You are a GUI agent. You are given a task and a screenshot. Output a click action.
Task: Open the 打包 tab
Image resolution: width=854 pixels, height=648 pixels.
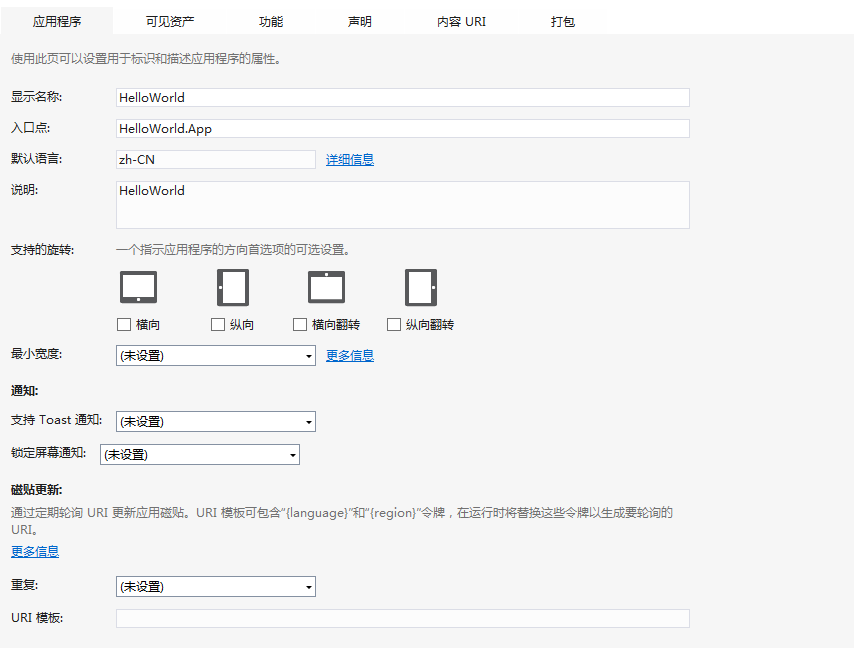[x=562, y=19]
